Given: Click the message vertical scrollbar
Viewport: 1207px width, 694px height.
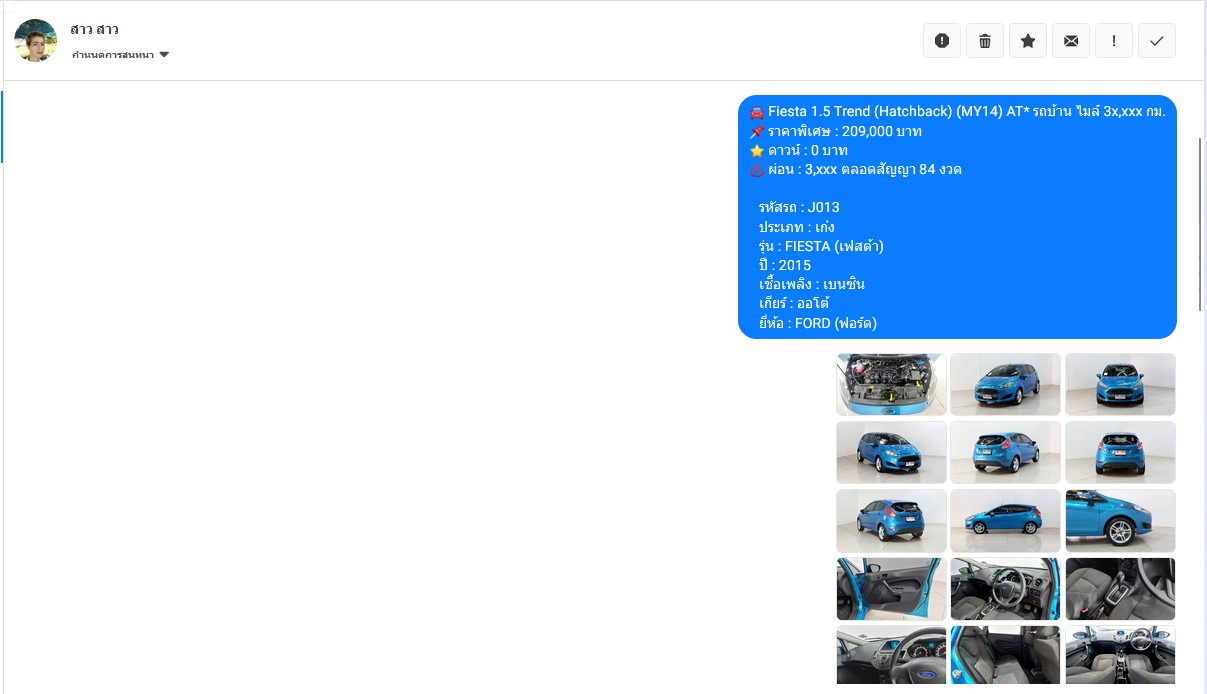Looking at the screenshot, I should point(1200,223).
